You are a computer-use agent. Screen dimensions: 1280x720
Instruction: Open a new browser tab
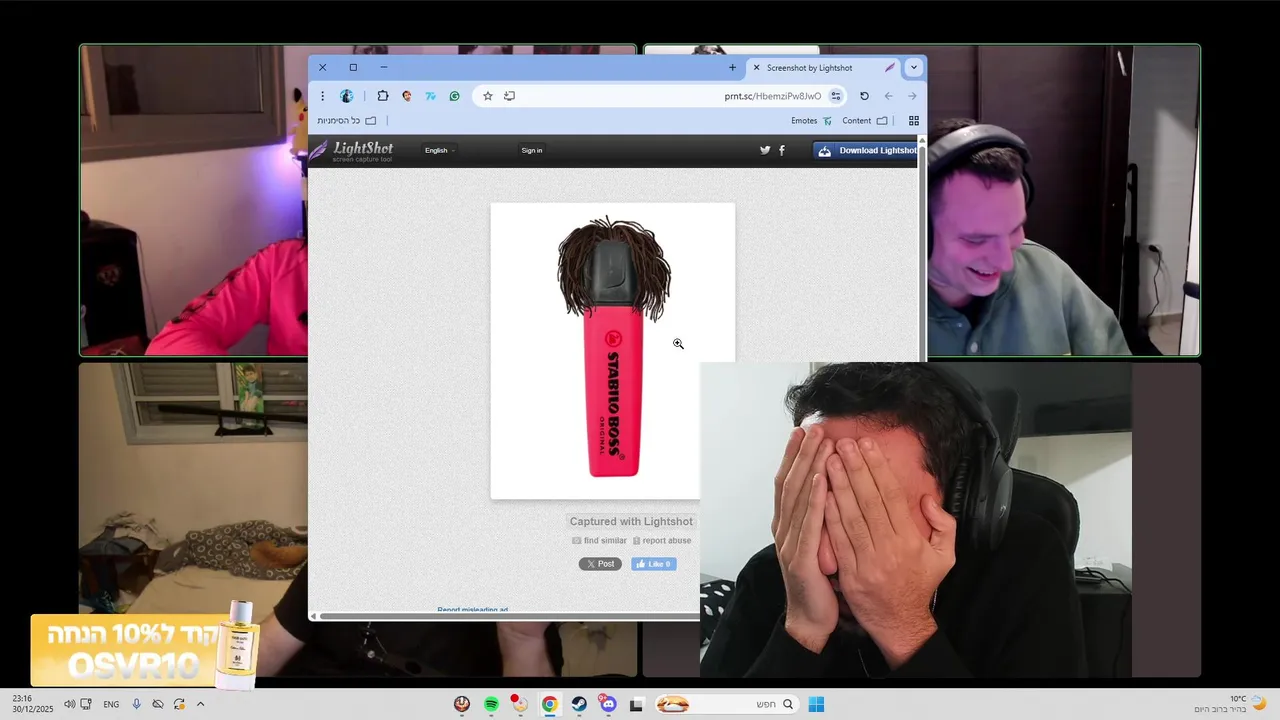[x=732, y=68]
